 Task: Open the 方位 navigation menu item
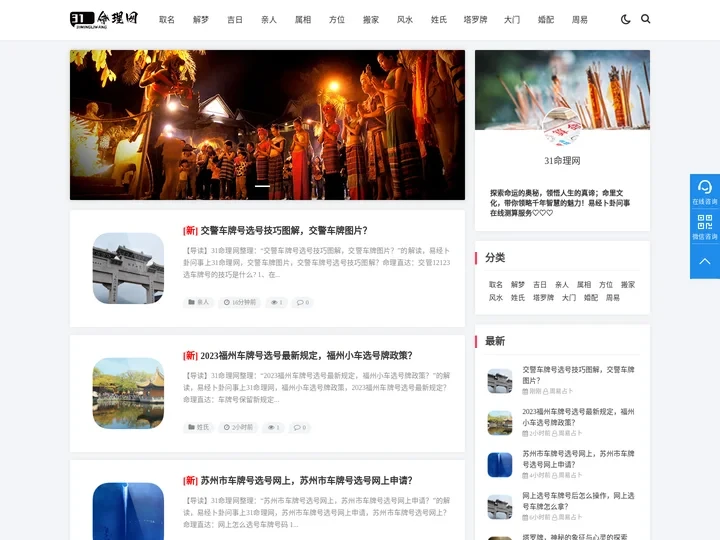(337, 20)
